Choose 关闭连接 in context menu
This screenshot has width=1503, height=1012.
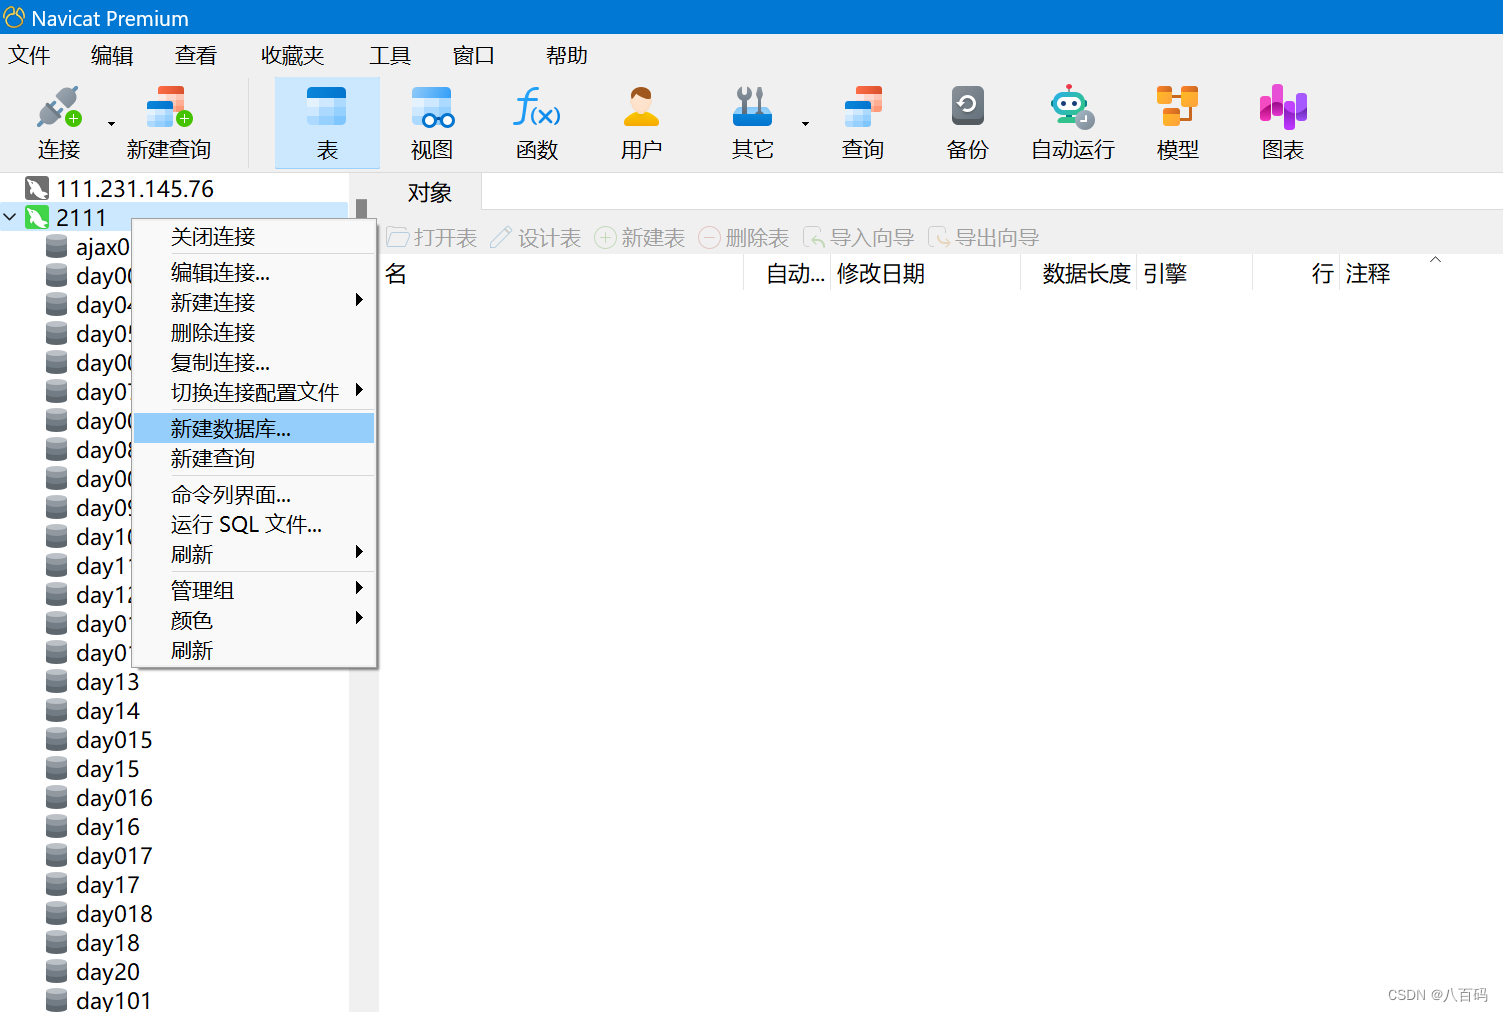(254, 236)
